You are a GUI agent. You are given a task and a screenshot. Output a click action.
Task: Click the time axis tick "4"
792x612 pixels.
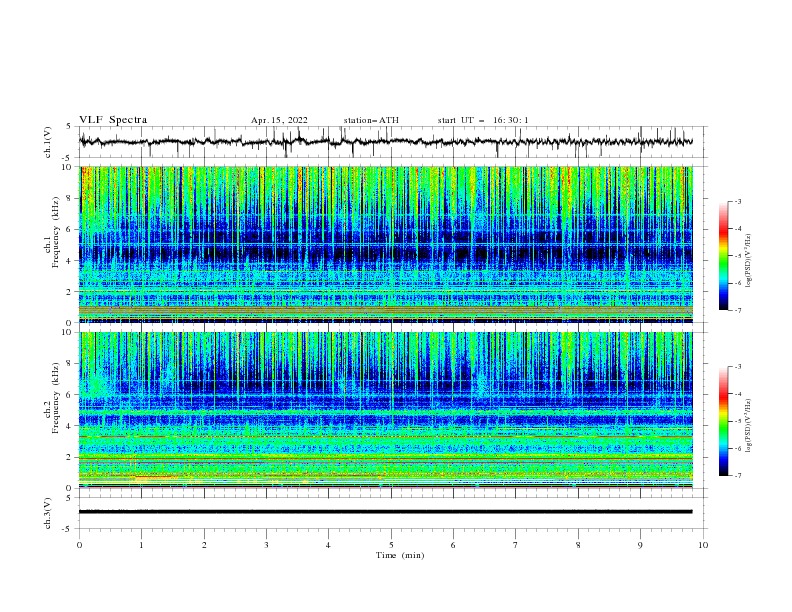coord(328,545)
